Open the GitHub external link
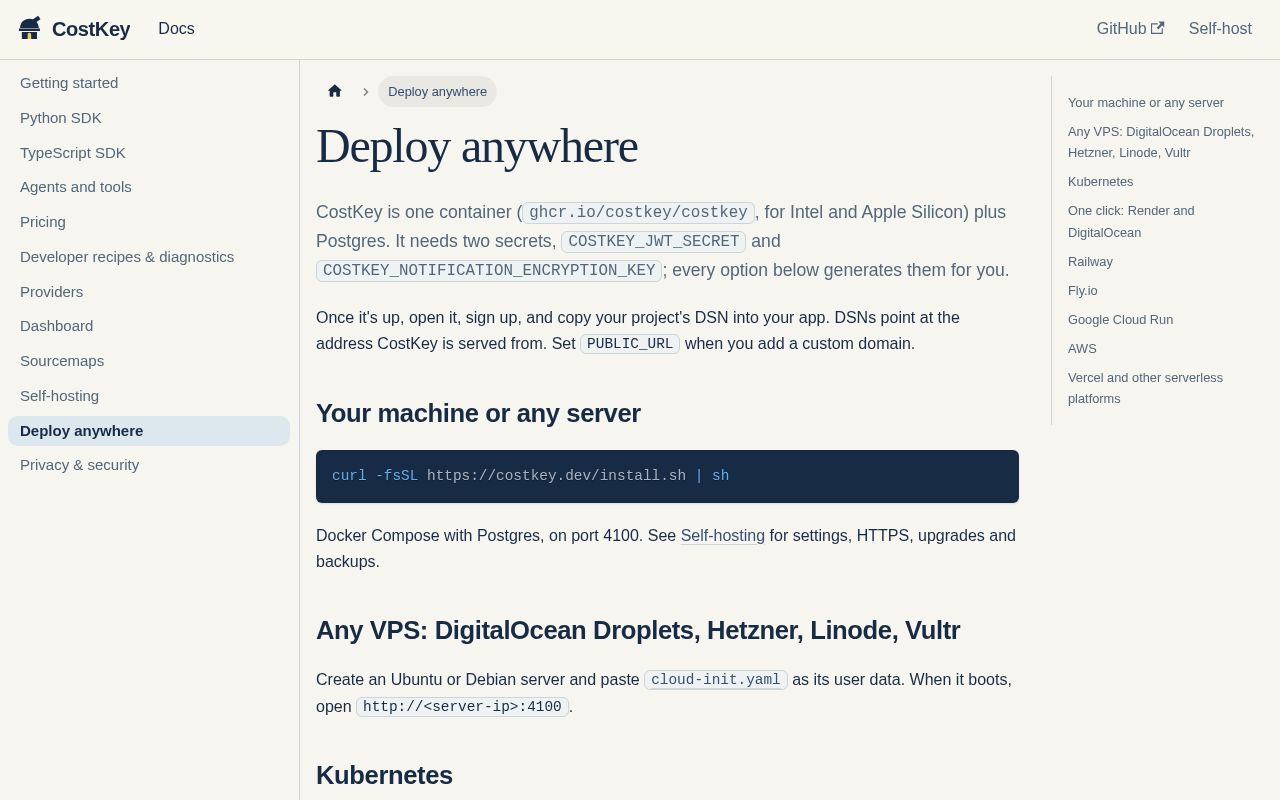 tap(1130, 29)
